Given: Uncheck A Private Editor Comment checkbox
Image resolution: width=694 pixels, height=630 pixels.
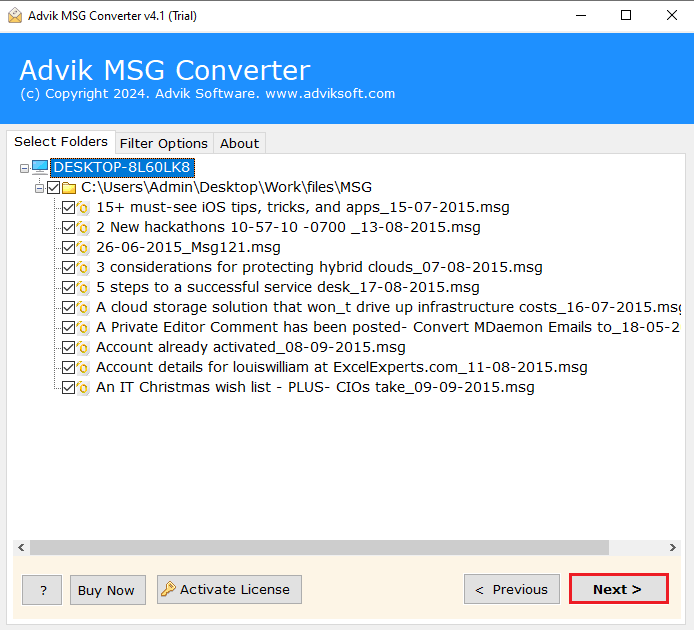Looking at the screenshot, I should [x=68, y=327].
